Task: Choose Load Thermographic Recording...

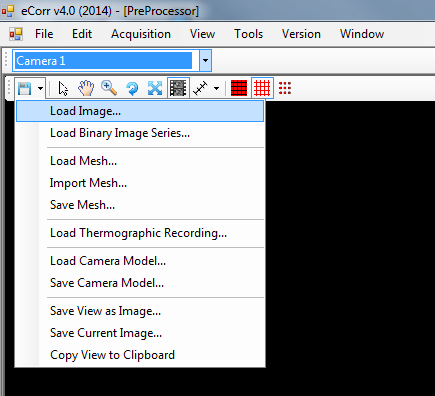Action: click(140, 233)
